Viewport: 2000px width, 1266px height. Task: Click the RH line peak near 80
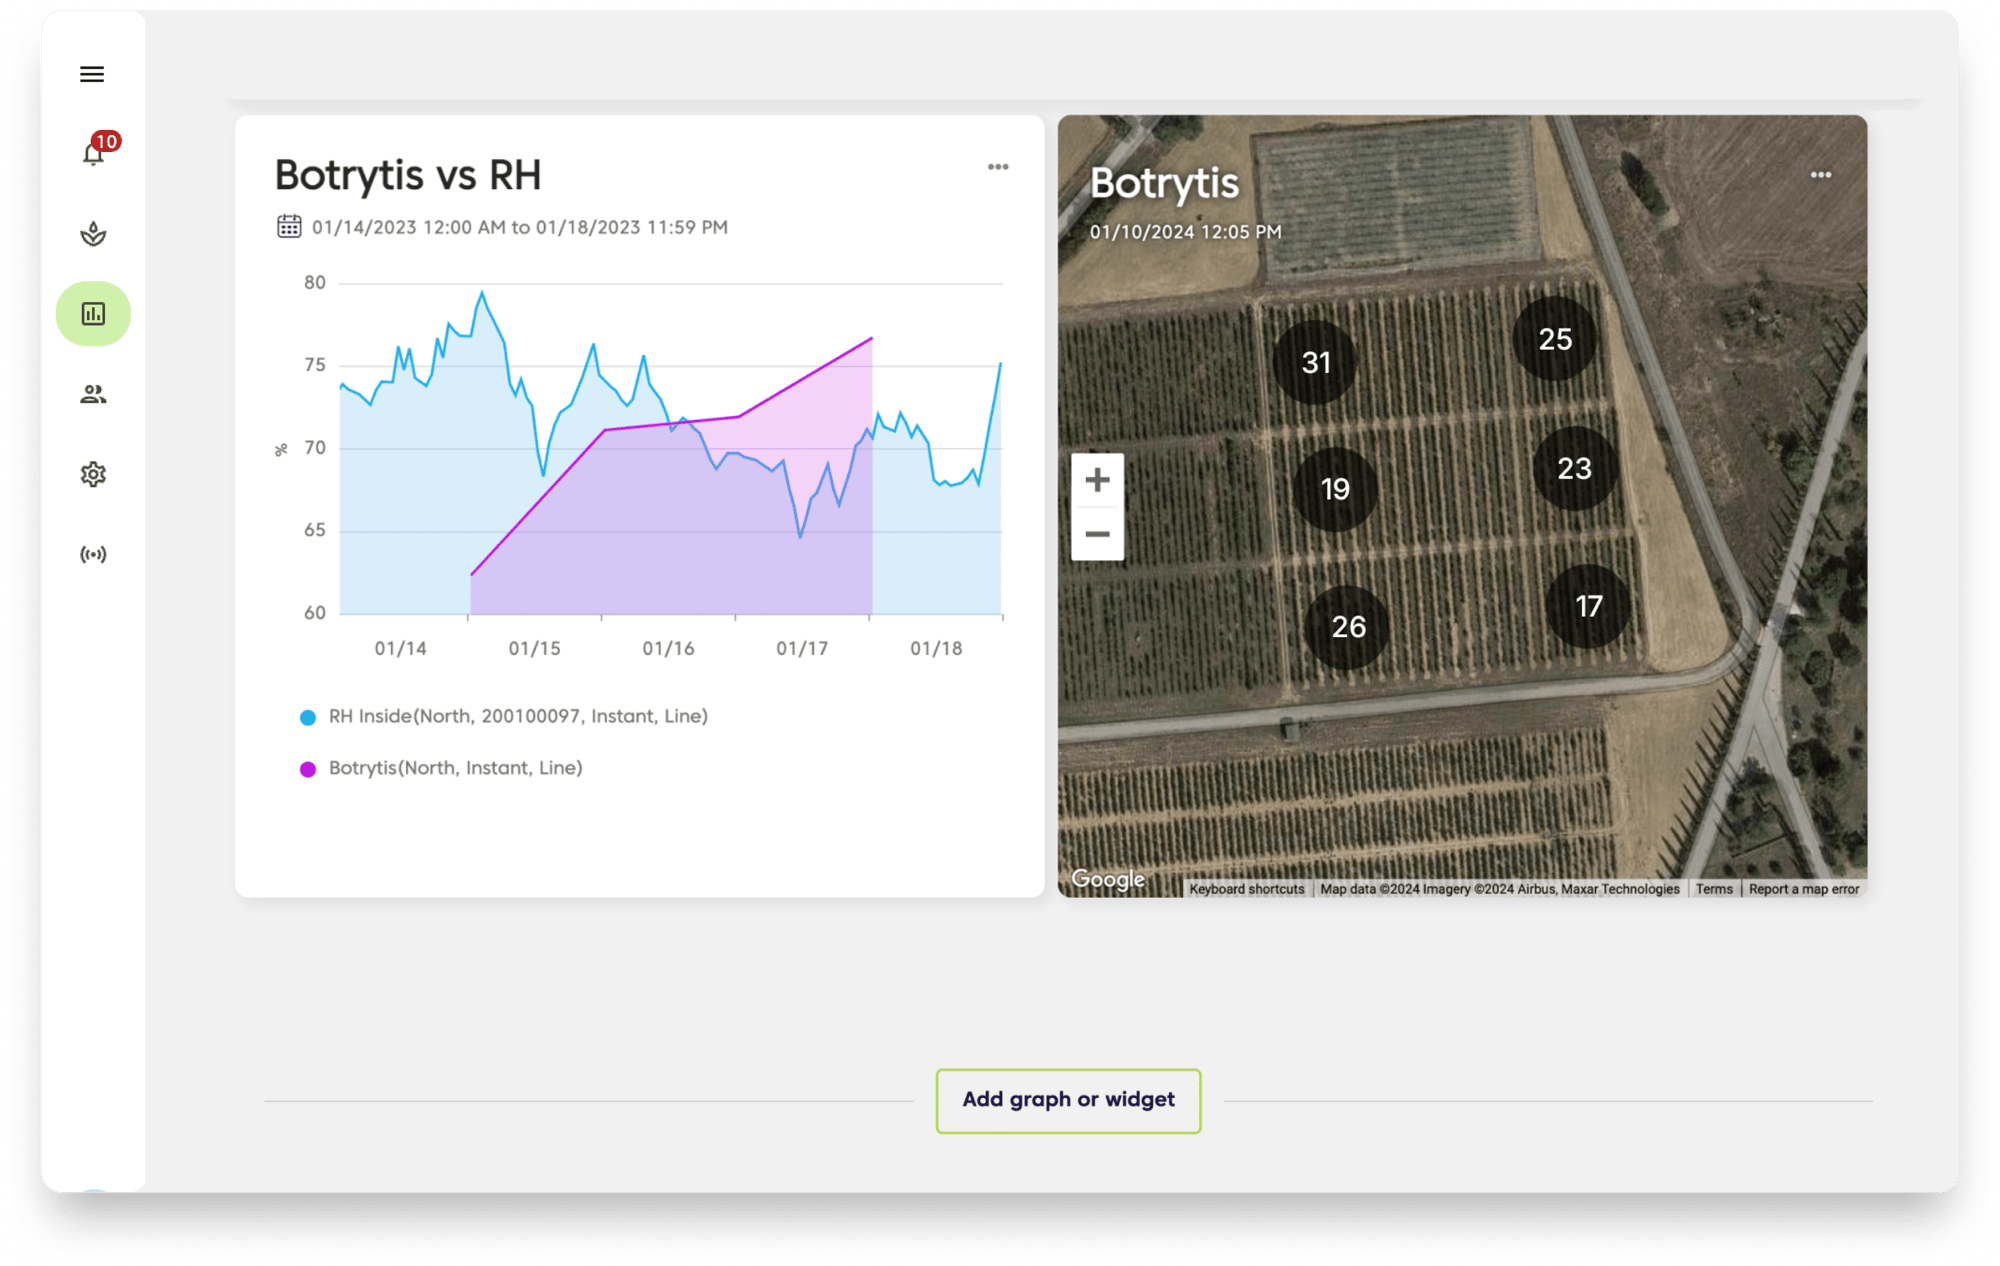pos(482,292)
